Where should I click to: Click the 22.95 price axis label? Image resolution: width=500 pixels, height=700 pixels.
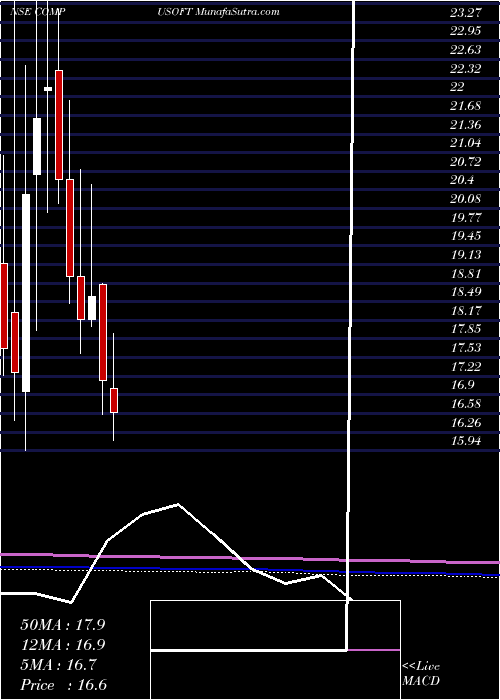tap(466, 31)
